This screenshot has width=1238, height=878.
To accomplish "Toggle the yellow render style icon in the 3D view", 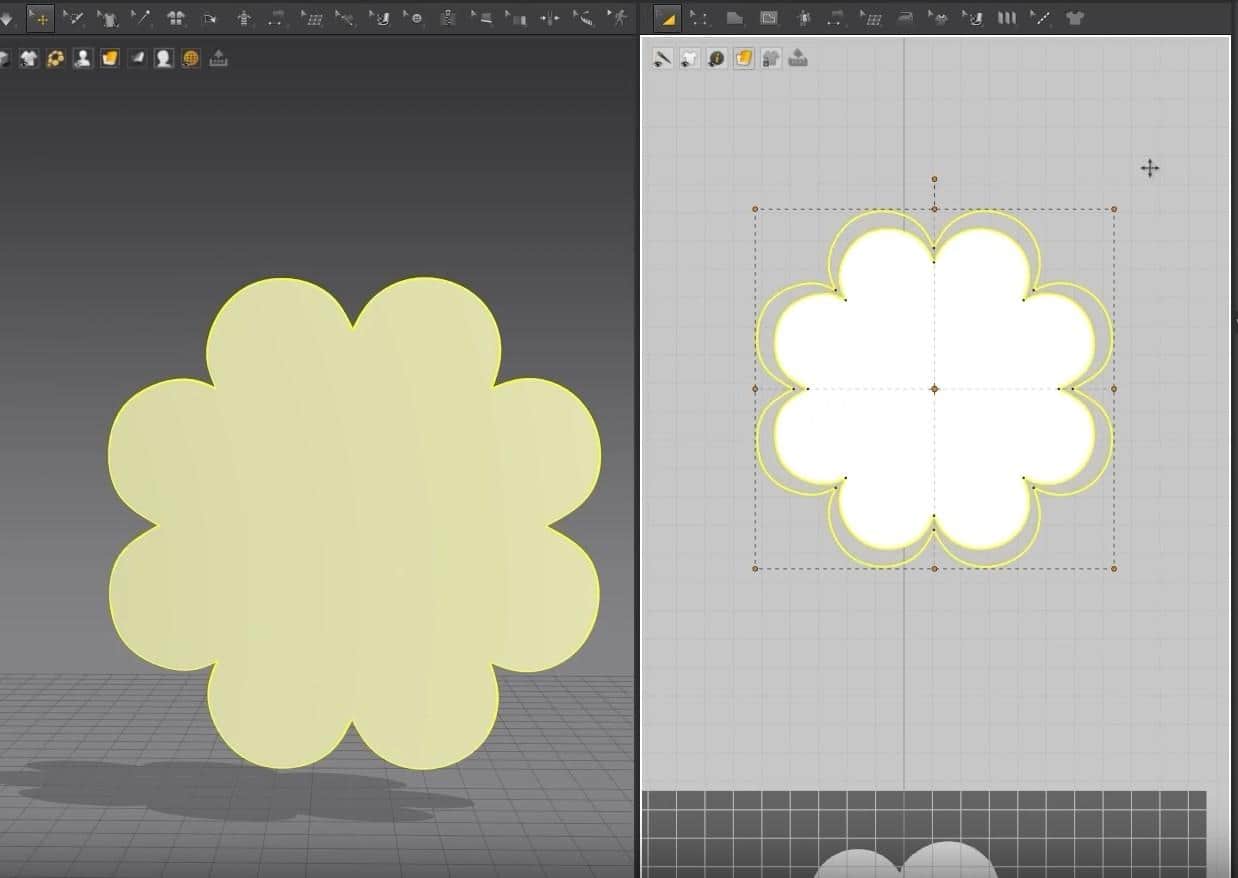I will 109,58.
